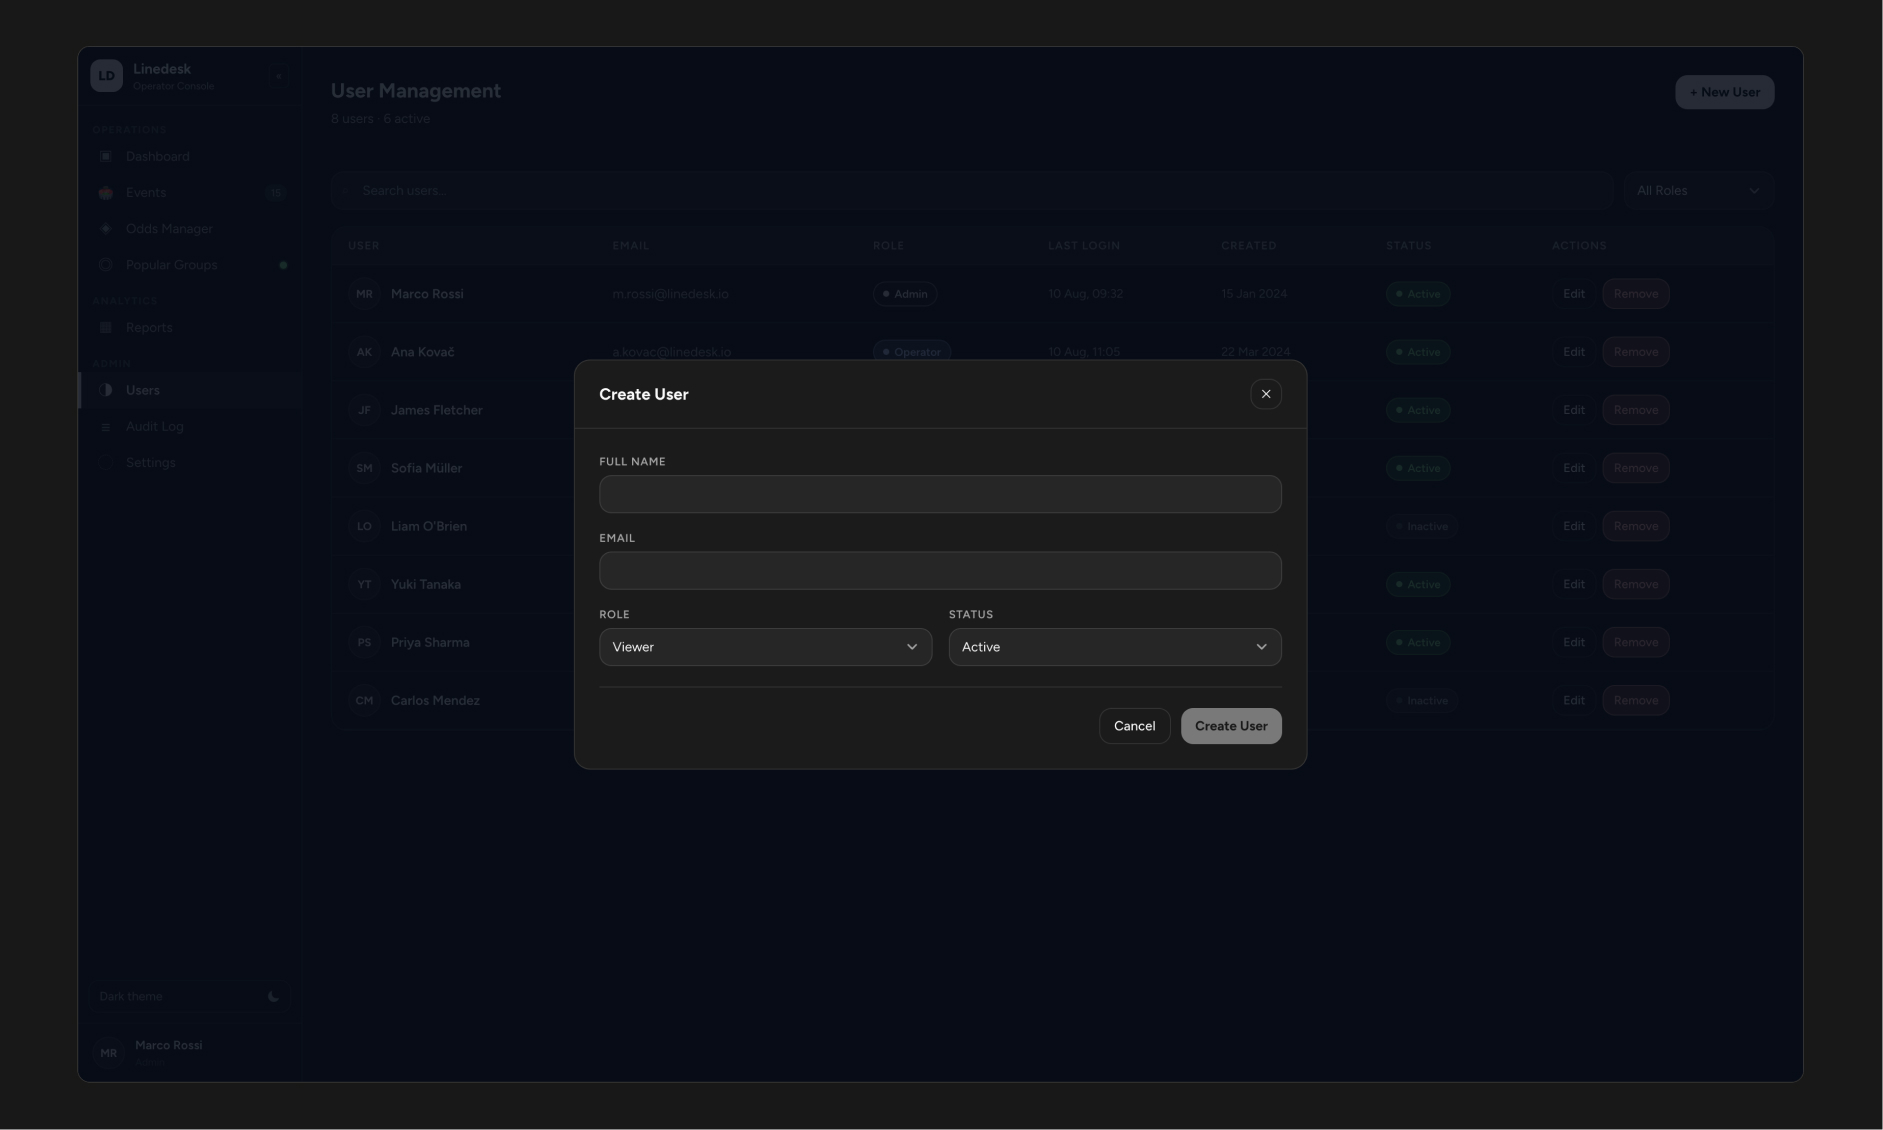Click the + New User button
The height and width of the screenshot is (1130, 1883).
[x=1724, y=92]
